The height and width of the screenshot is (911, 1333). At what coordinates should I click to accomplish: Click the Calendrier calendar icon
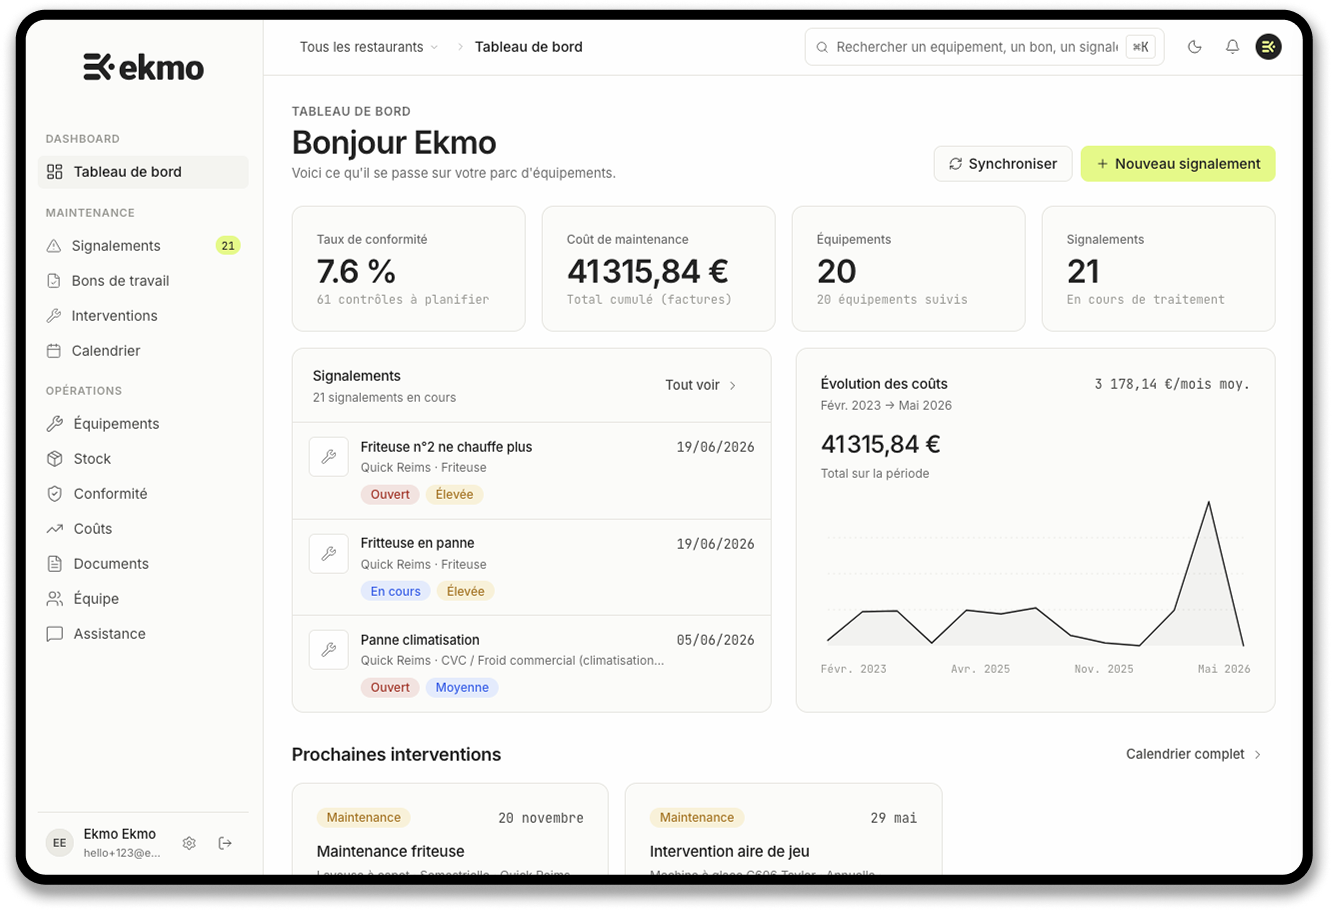click(54, 351)
